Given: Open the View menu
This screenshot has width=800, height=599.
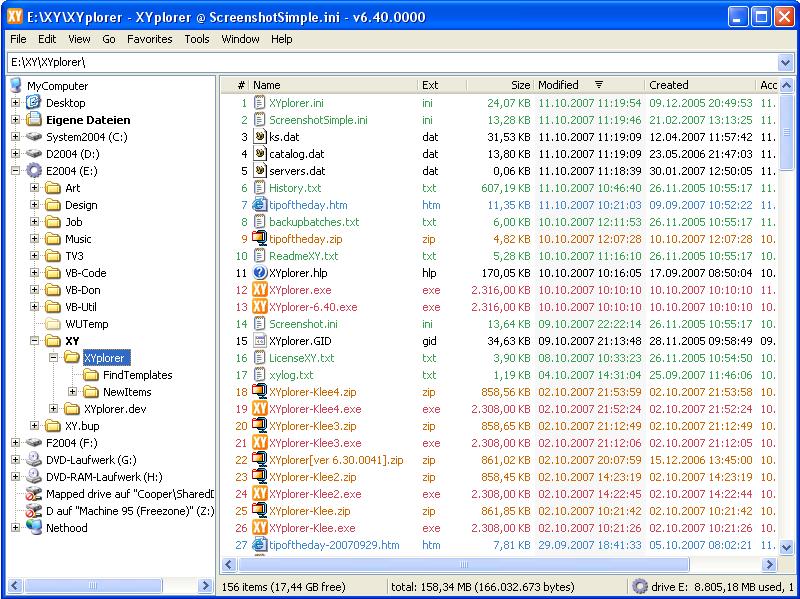Looking at the screenshot, I should [79, 39].
